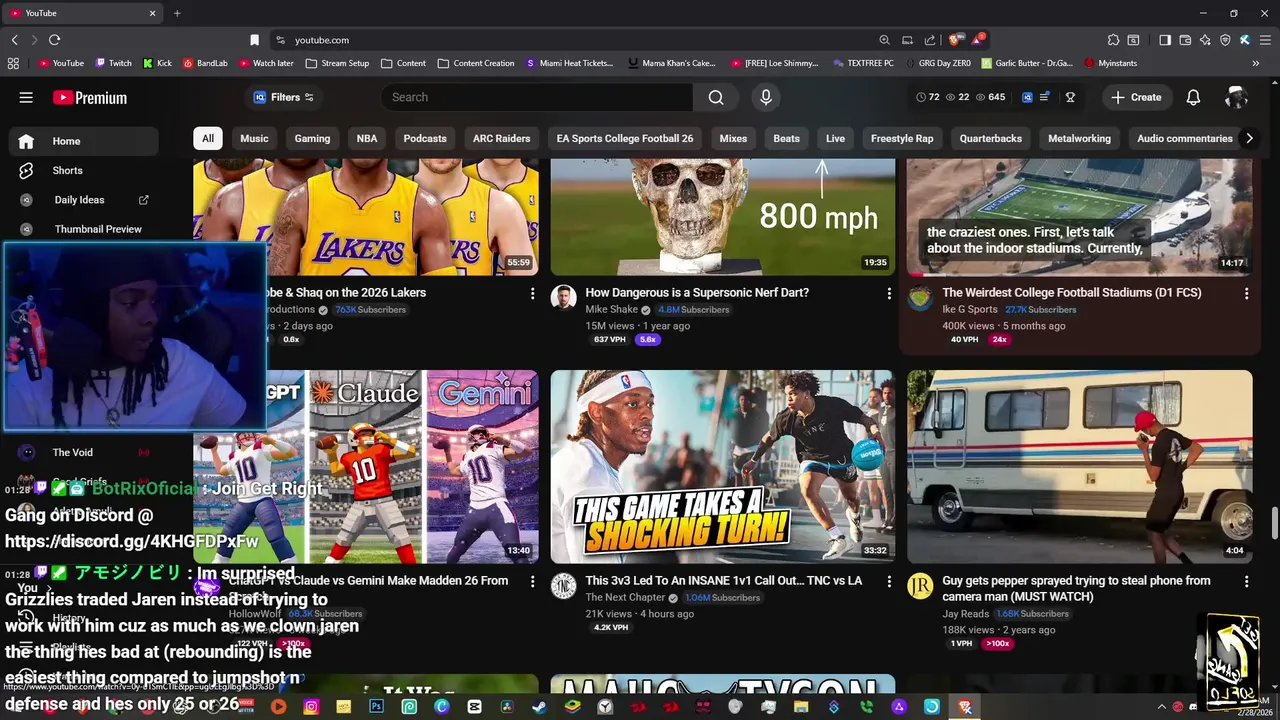Click the 72 stat counter in header

tap(928, 97)
